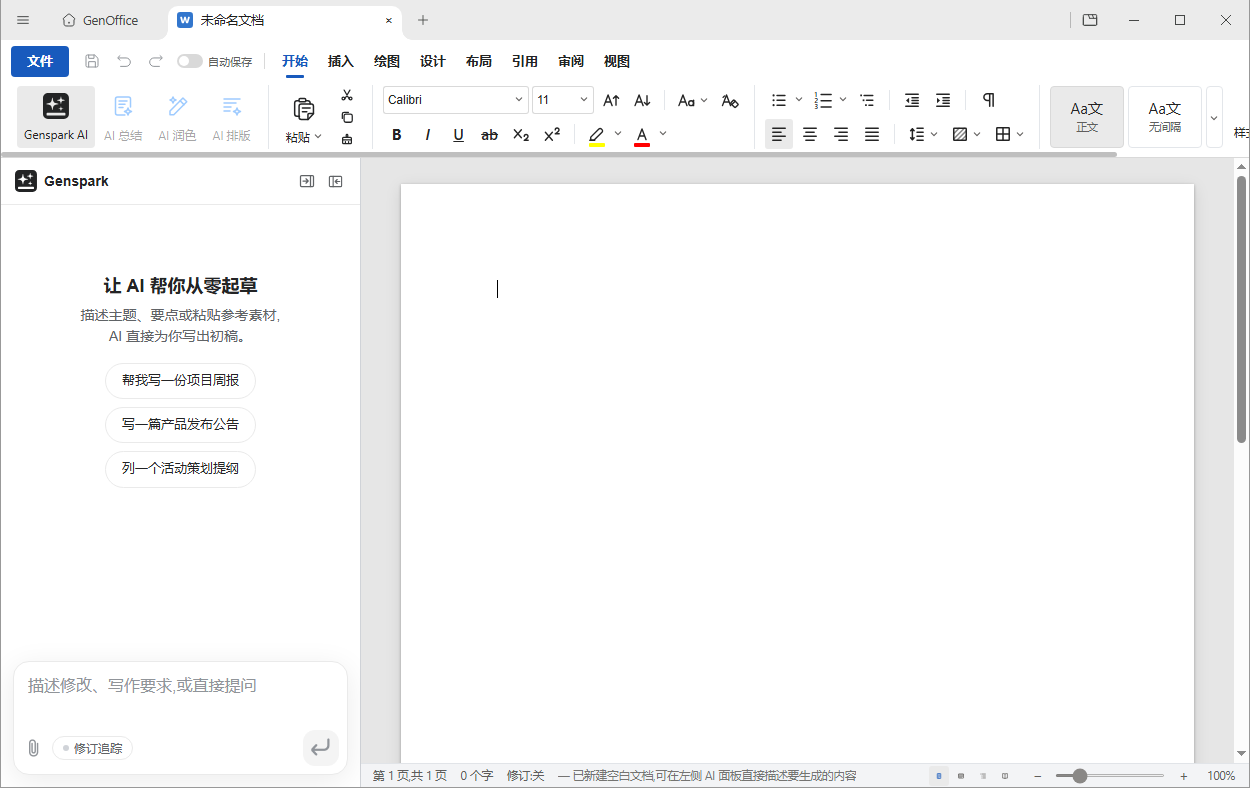
Task: Click the format painter icon
Action: (347, 139)
